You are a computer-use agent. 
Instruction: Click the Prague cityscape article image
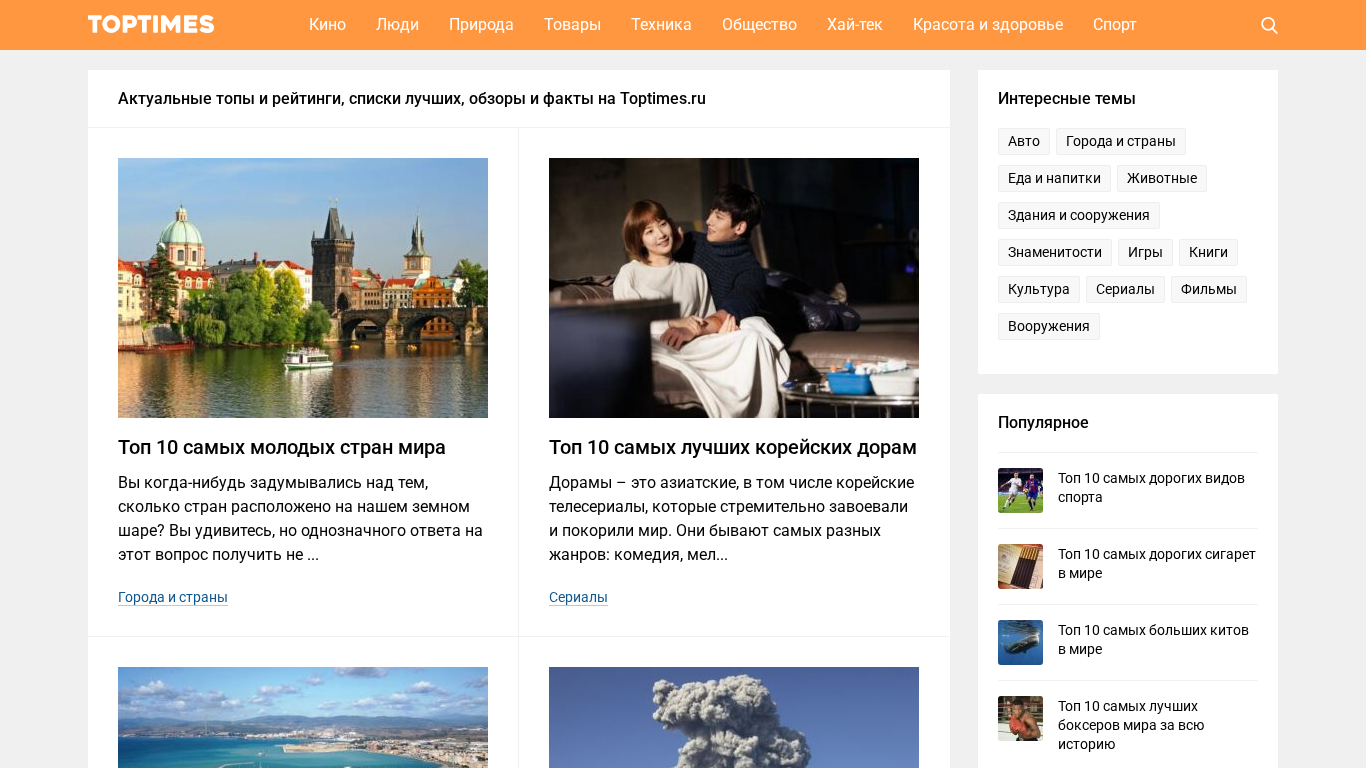coord(303,288)
